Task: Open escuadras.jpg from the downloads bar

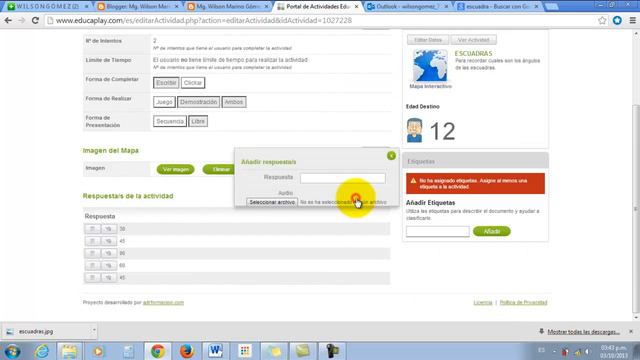Action: pyautogui.click(x=36, y=331)
